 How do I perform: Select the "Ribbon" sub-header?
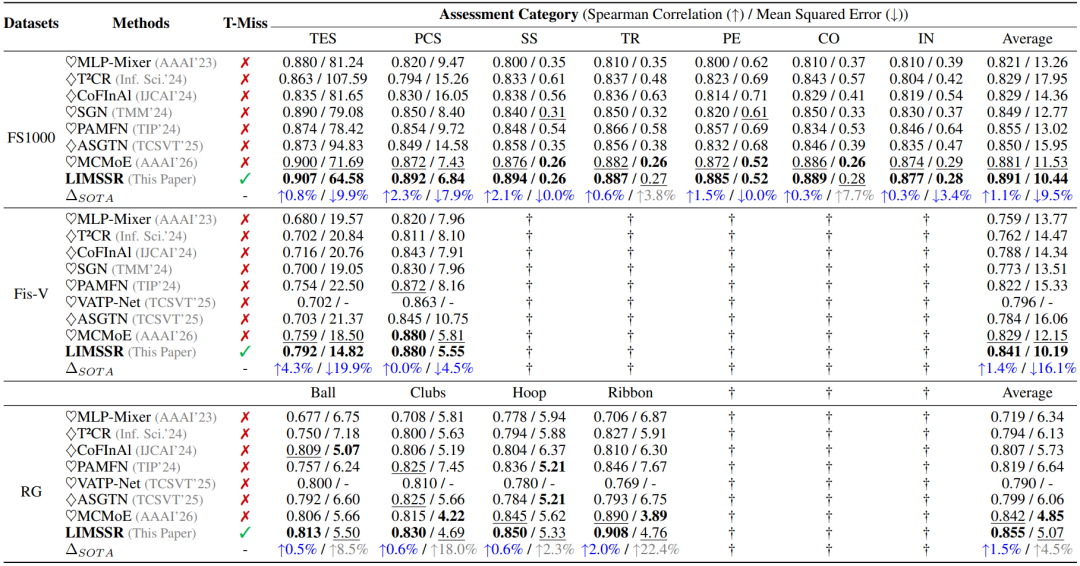point(630,392)
